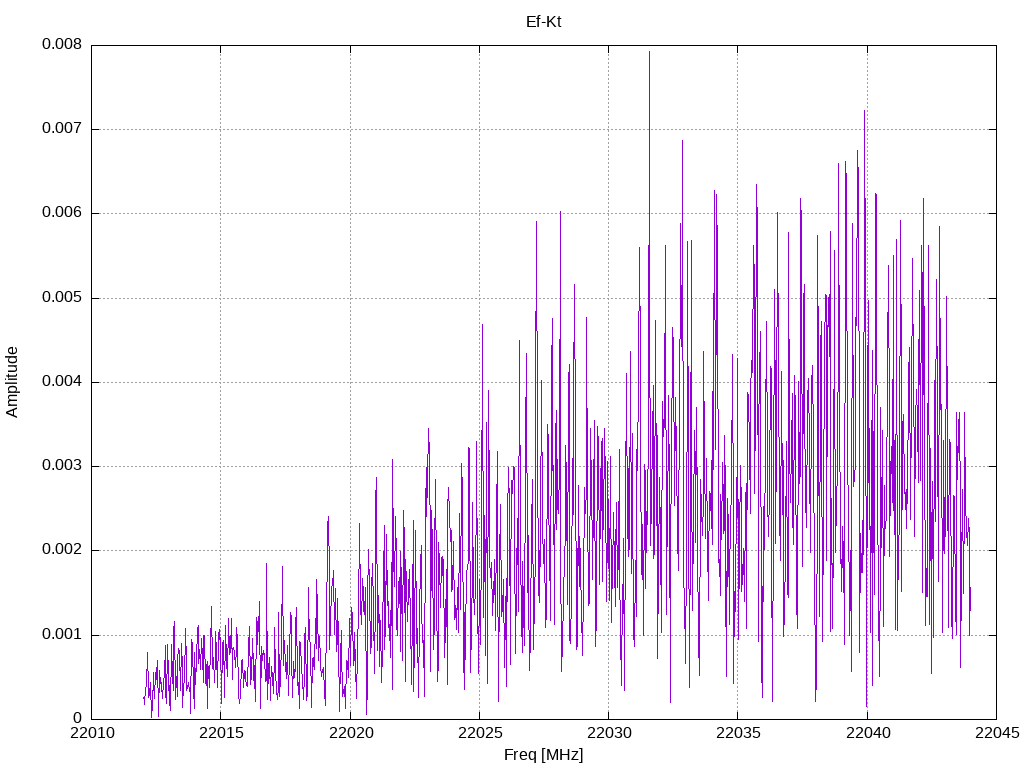Image resolution: width=1024 pixels, height=768 pixels.
Task: Click the x-axis tick label 22015
Action: click(221, 733)
